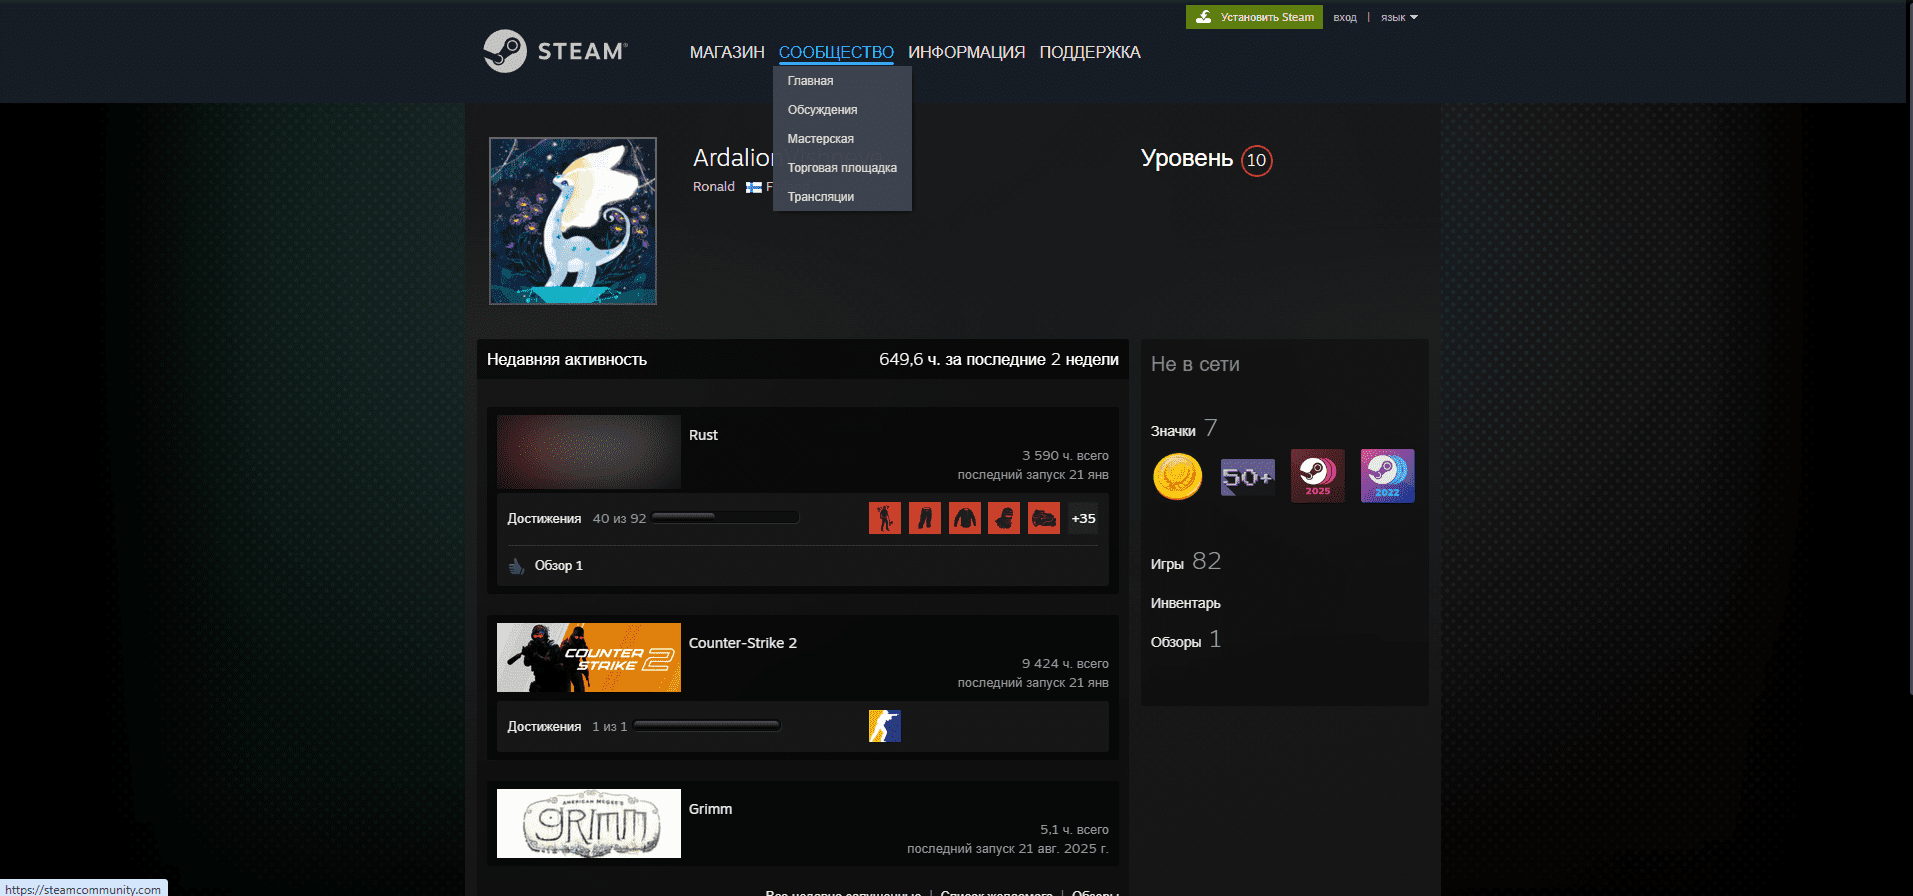Image resolution: width=1913 pixels, height=896 pixels.
Task: Click the Counter-Strike 2 achievement icon
Action: pos(885,726)
